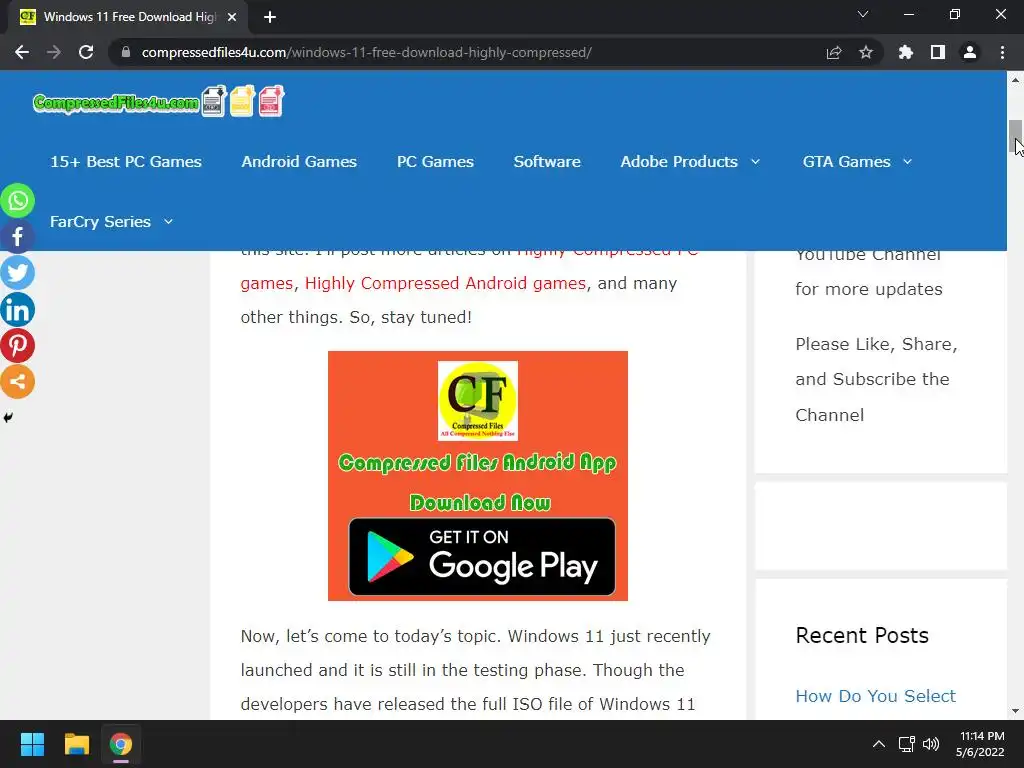1024x768 pixels.
Task: Click the scrollbar down arrow
Action: (x=1015, y=711)
